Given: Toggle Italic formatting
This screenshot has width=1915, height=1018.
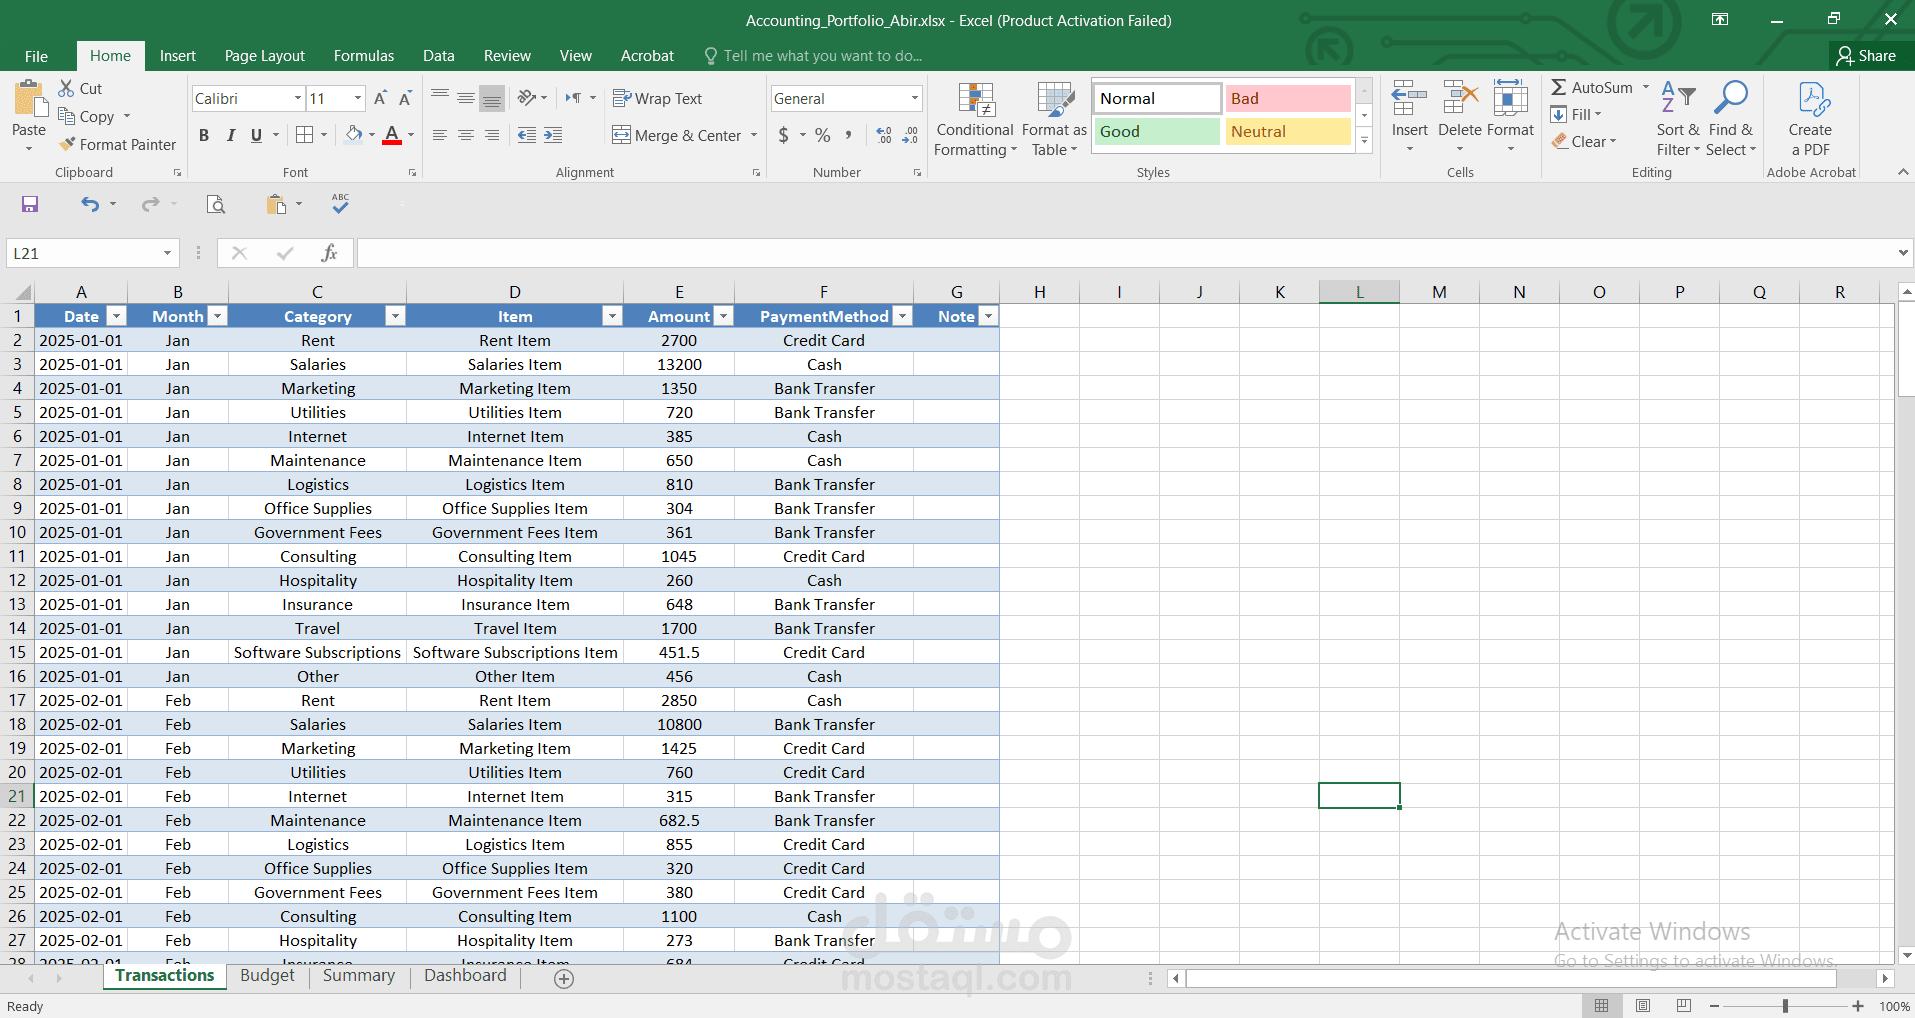Looking at the screenshot, I should pyautogui.click(x=230, y=135).
